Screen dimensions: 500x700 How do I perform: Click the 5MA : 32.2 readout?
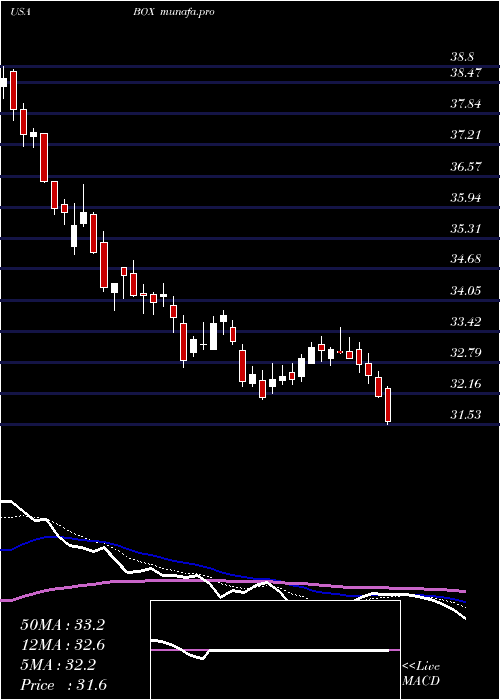pos(58,665)
